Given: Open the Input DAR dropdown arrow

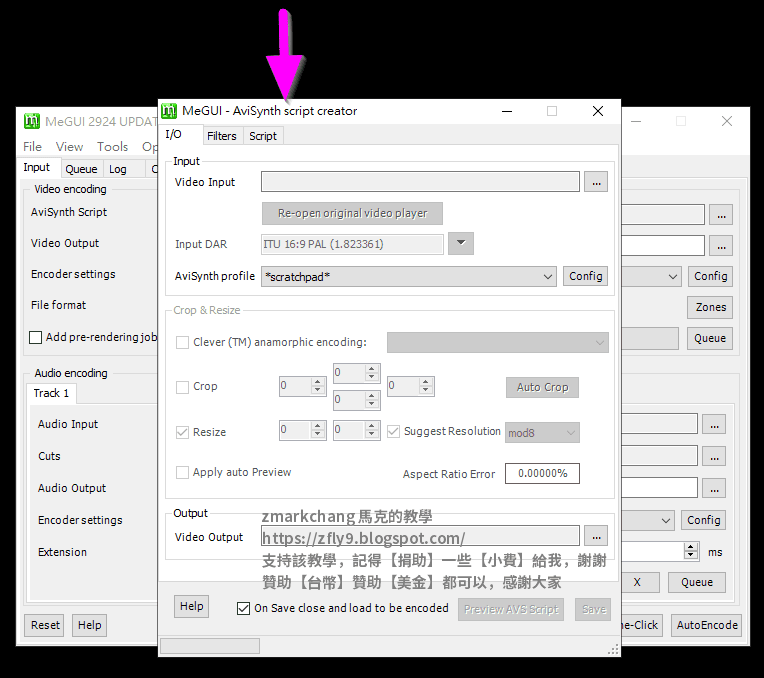Looking at the screenshot, I should [461, 243].
